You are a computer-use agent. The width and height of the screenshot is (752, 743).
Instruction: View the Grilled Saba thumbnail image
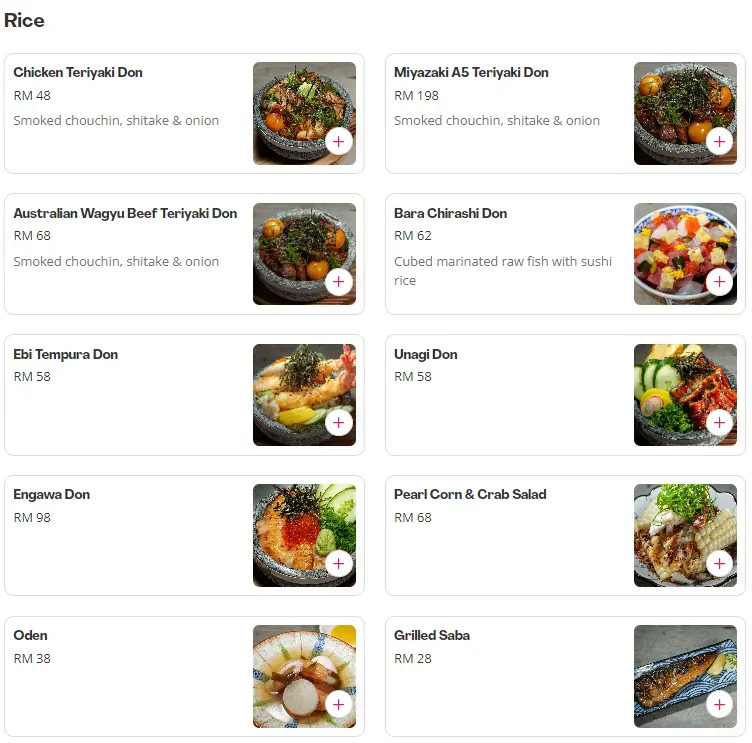(x=685, y=676)
